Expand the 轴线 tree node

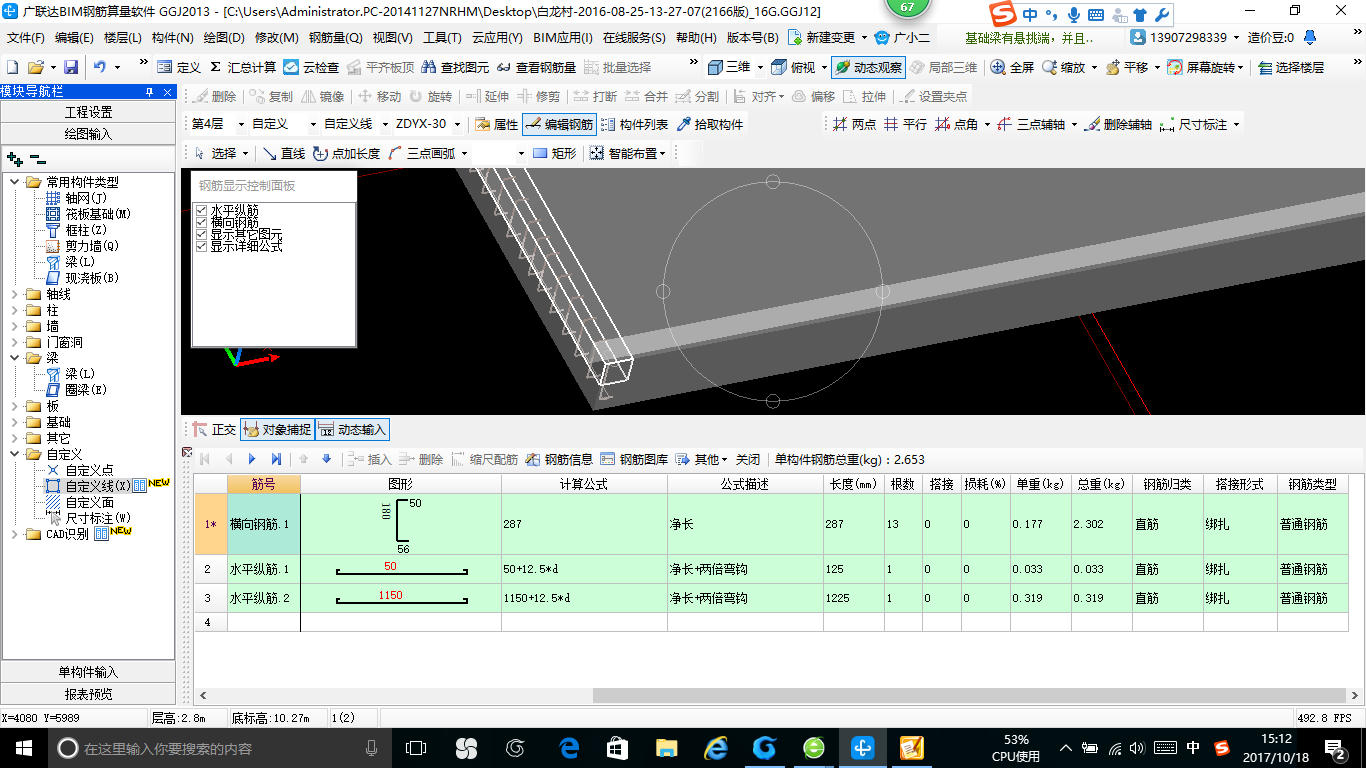tap(16, 294)
